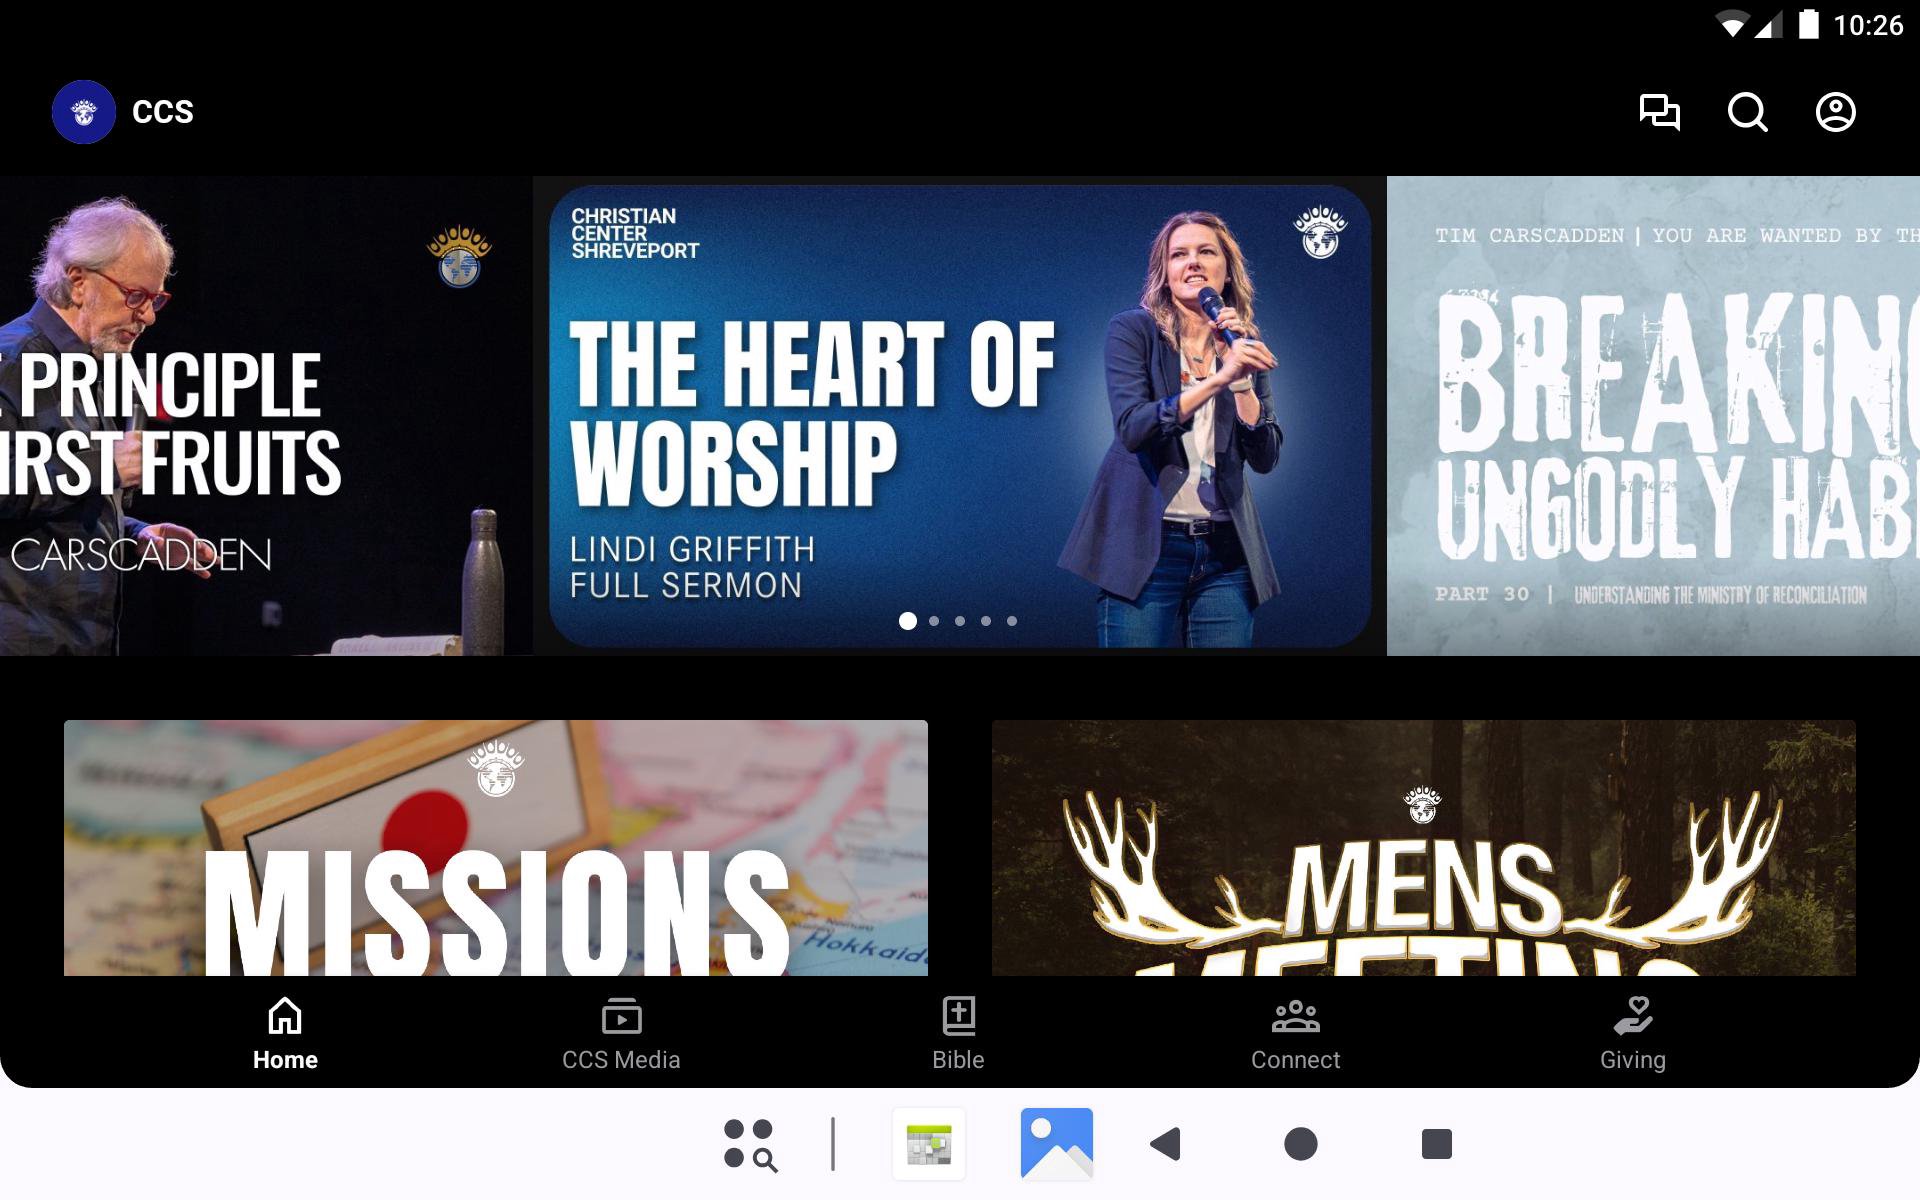This screenshot has height=1200, width=1920.
Task: Open the chat messages icon
Action: point(1659,112)
